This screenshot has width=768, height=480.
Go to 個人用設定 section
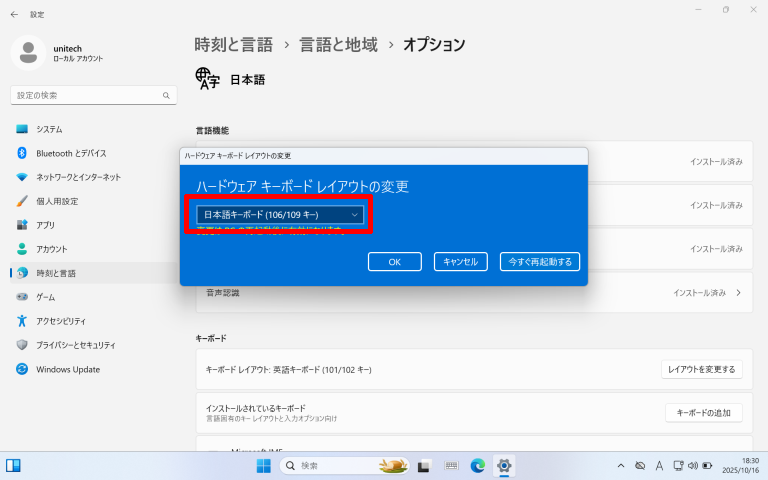tap(56, 201)
